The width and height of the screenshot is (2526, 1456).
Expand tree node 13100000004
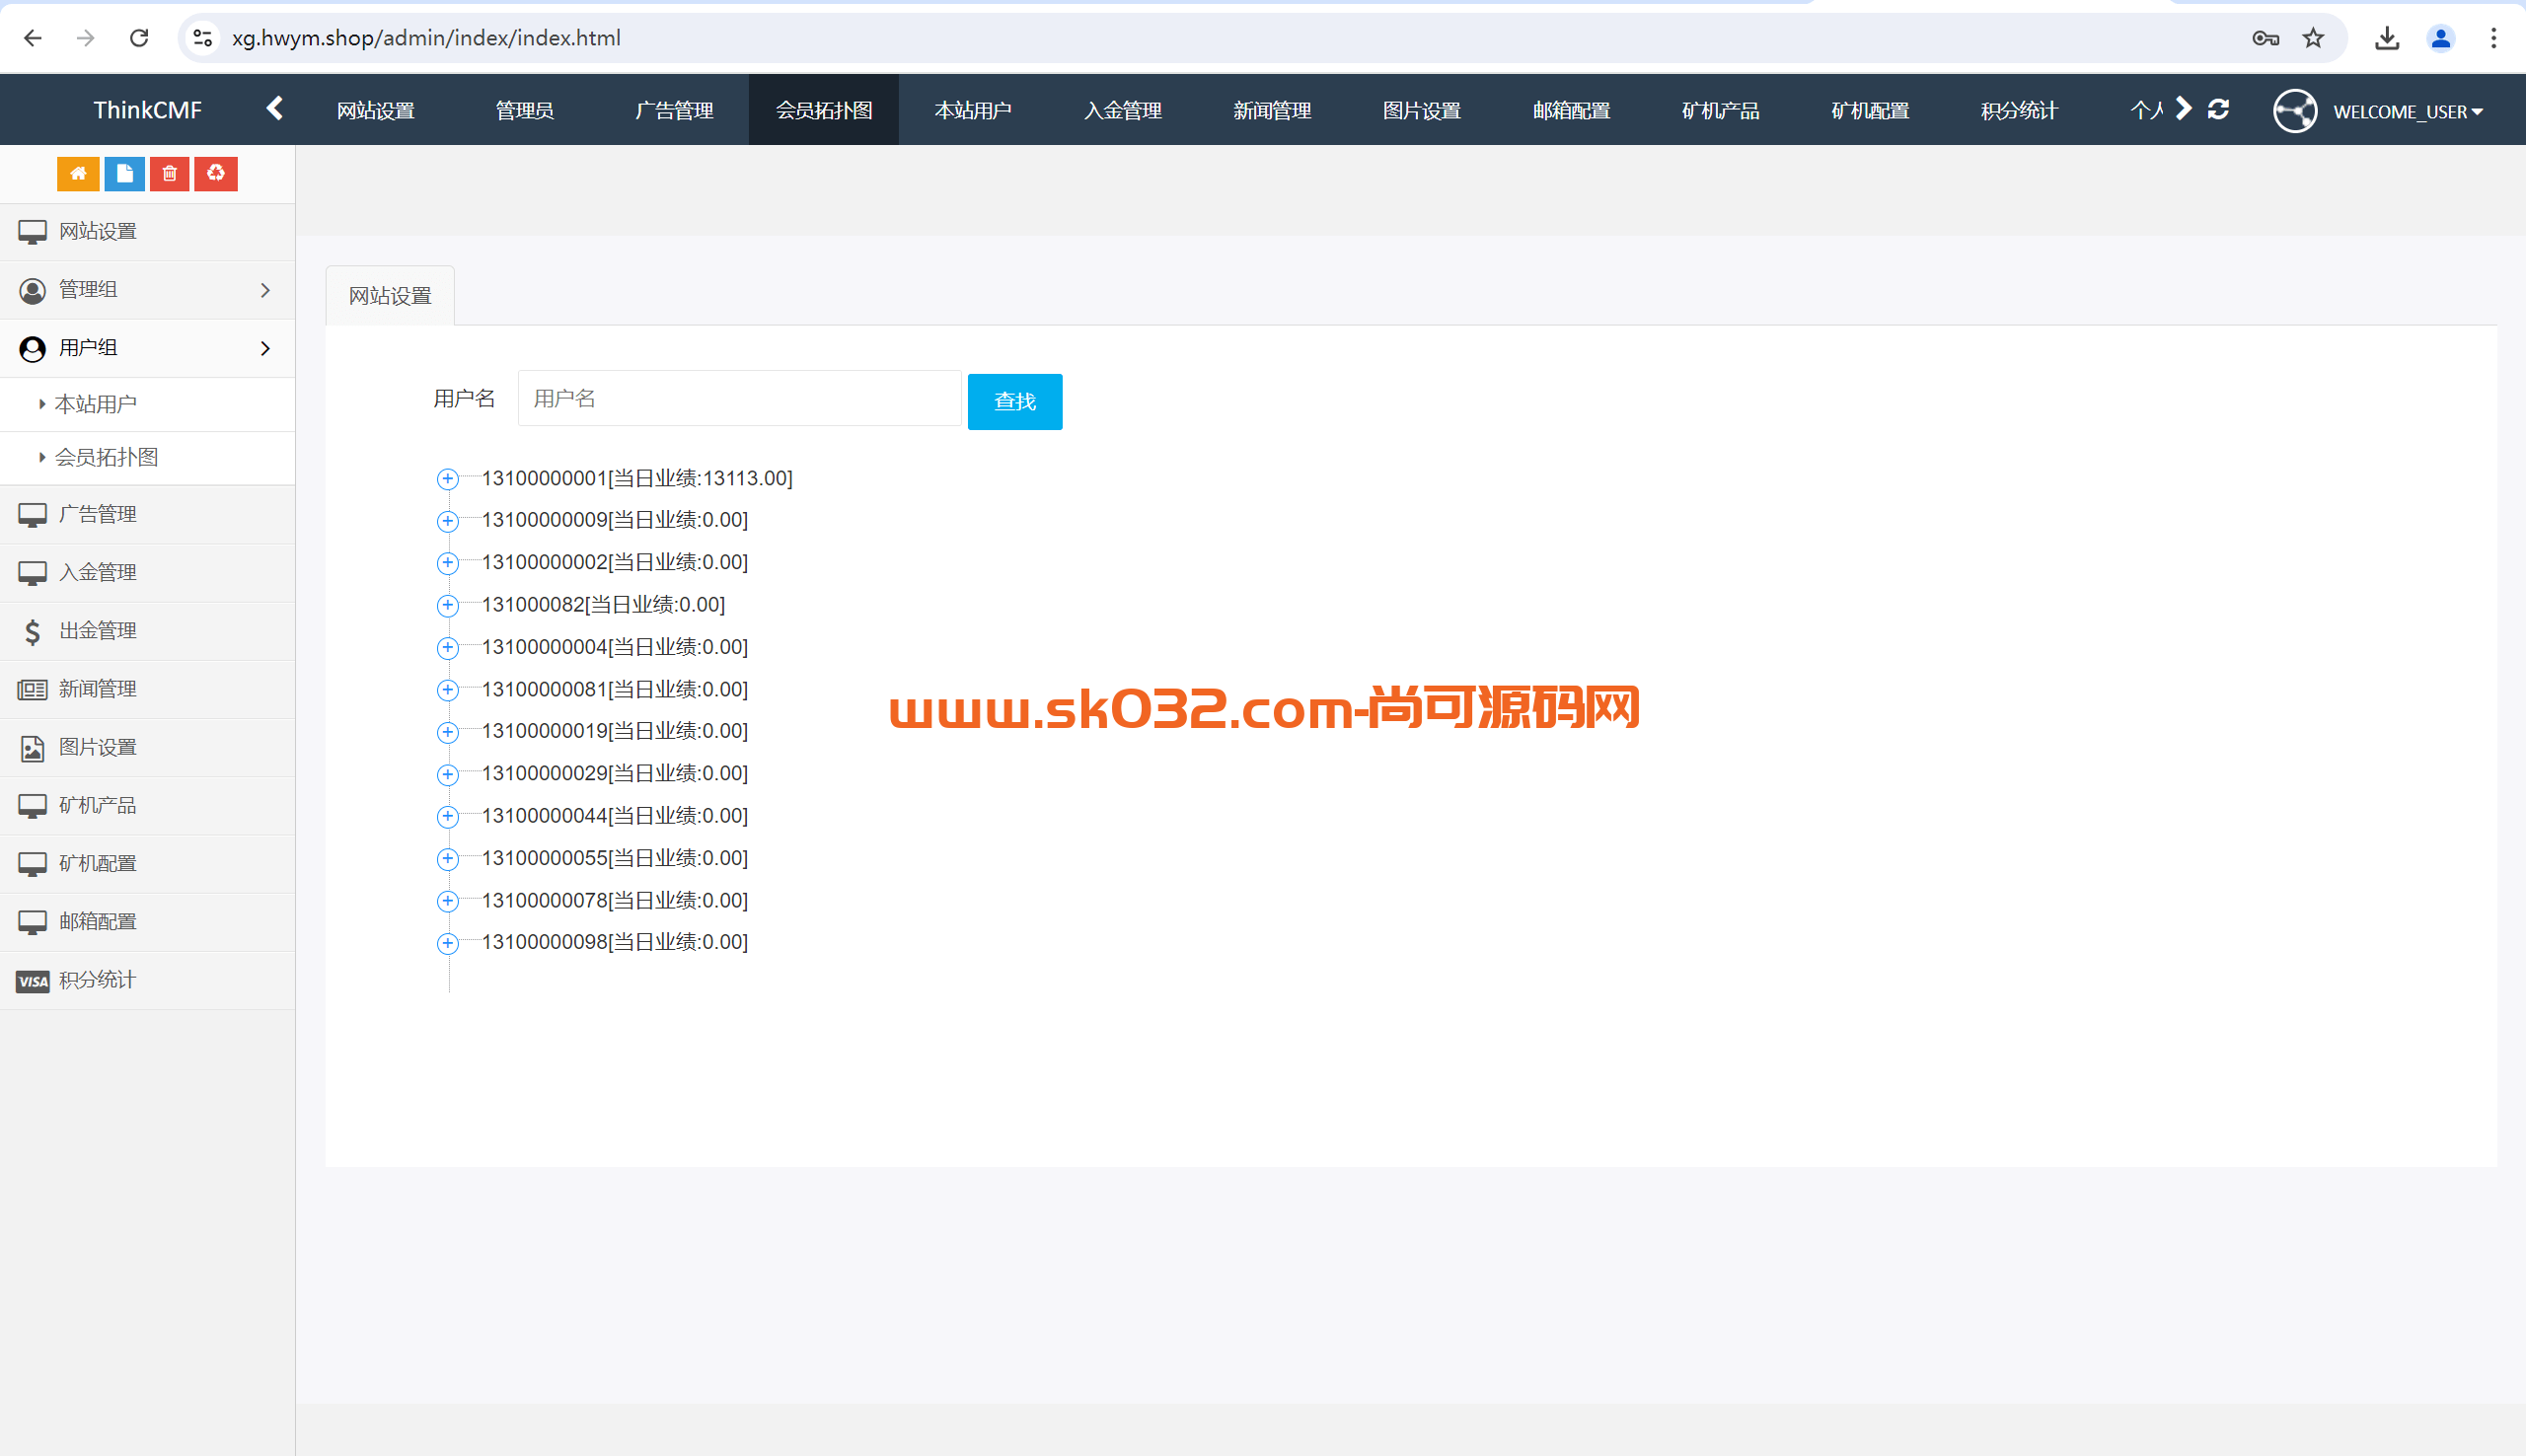click(447, 648)
